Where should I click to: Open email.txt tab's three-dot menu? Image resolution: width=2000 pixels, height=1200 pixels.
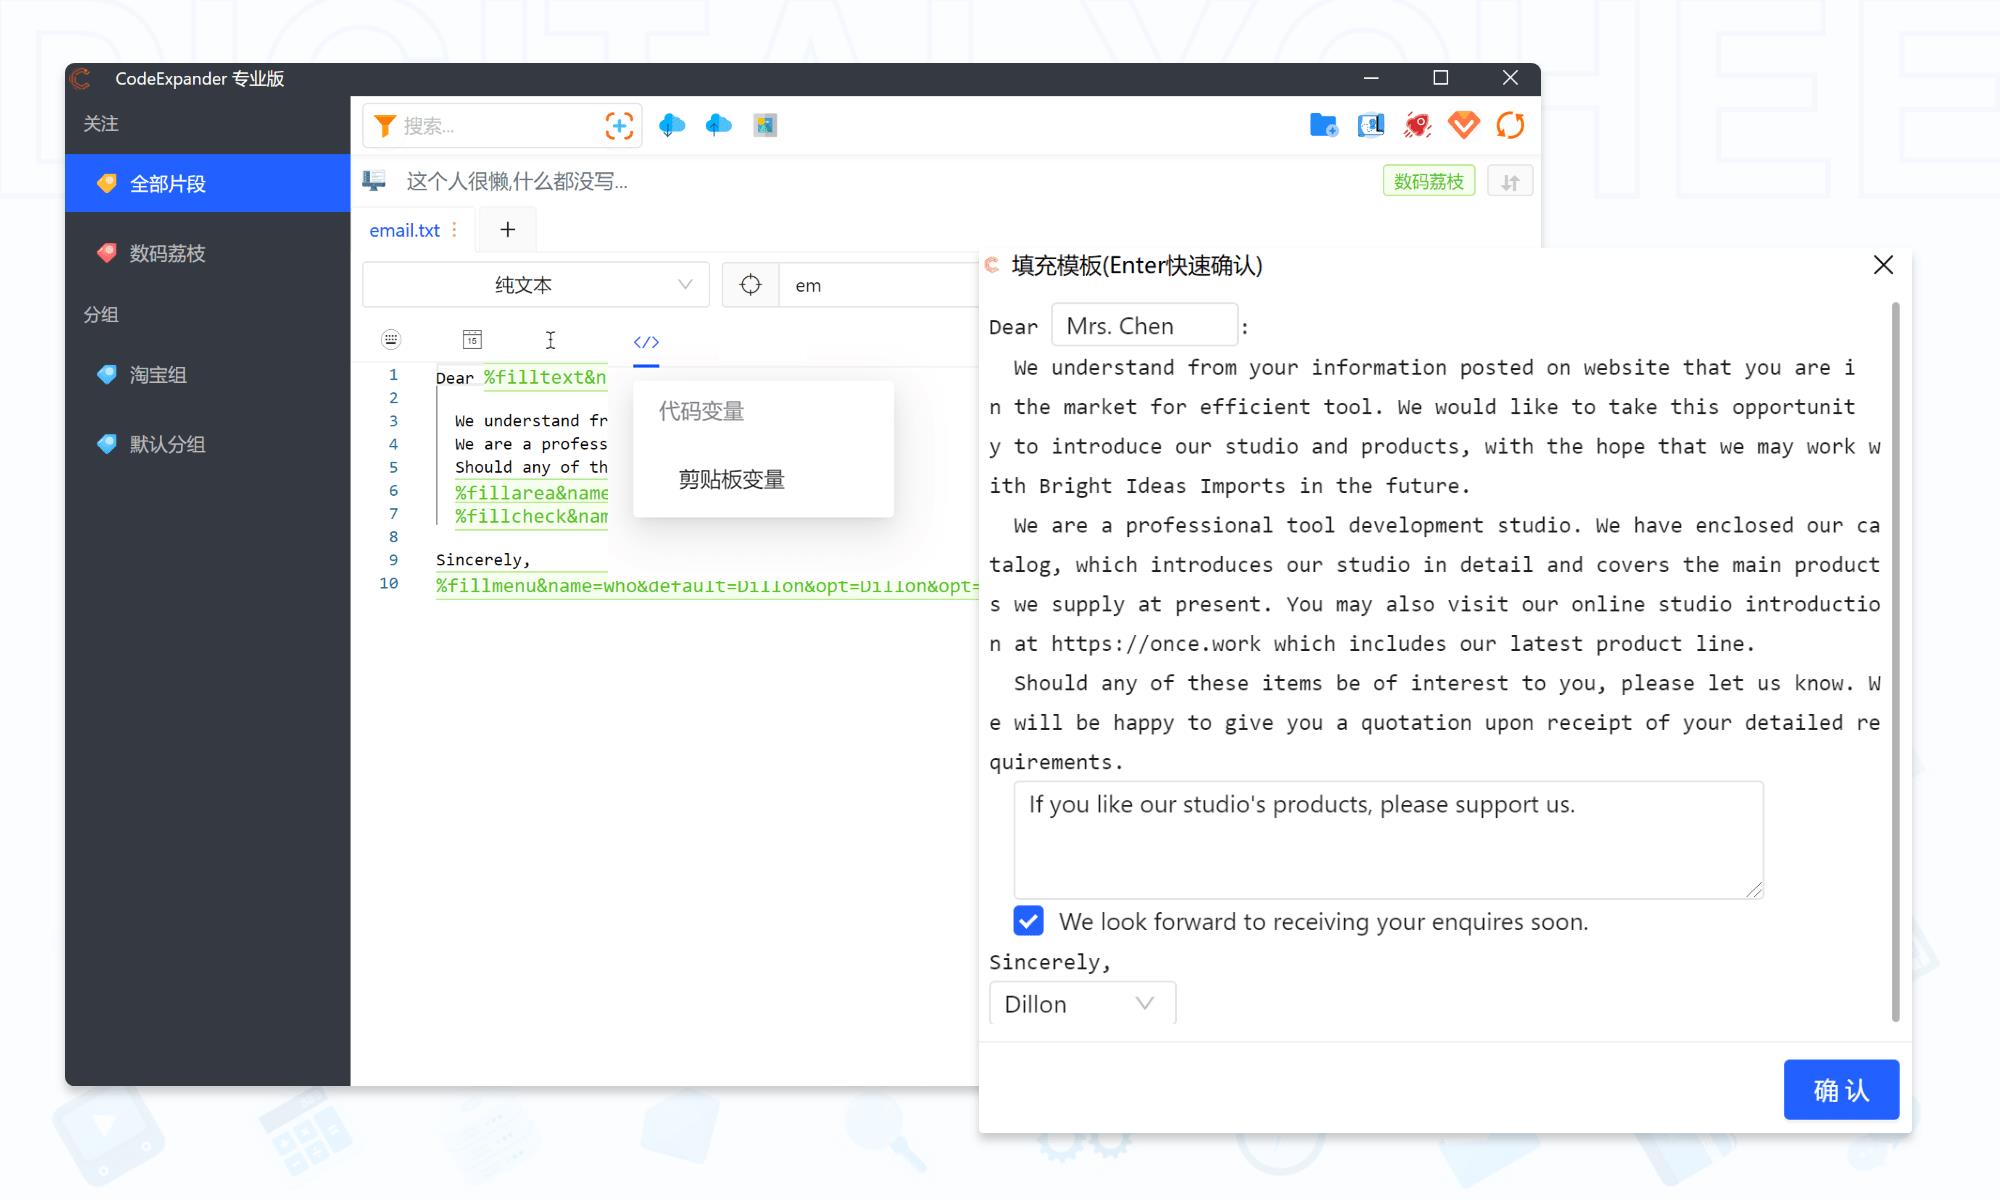point(455,230)
